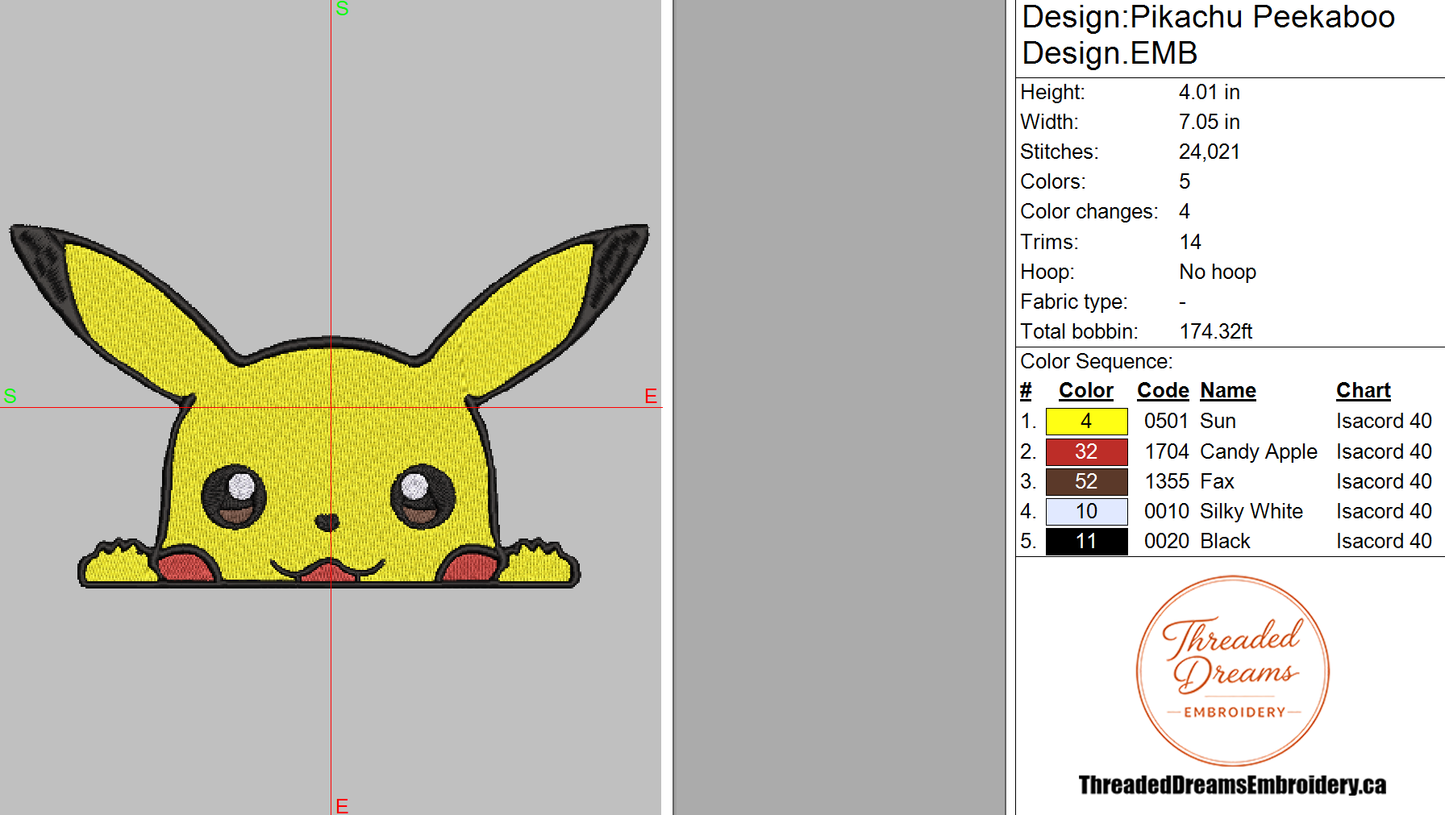Viewport: 1445px width, 815px height.
Task: Click the Isacord 40 chart for Sun
Action: pyautogui.click(x=1384, y=421)
